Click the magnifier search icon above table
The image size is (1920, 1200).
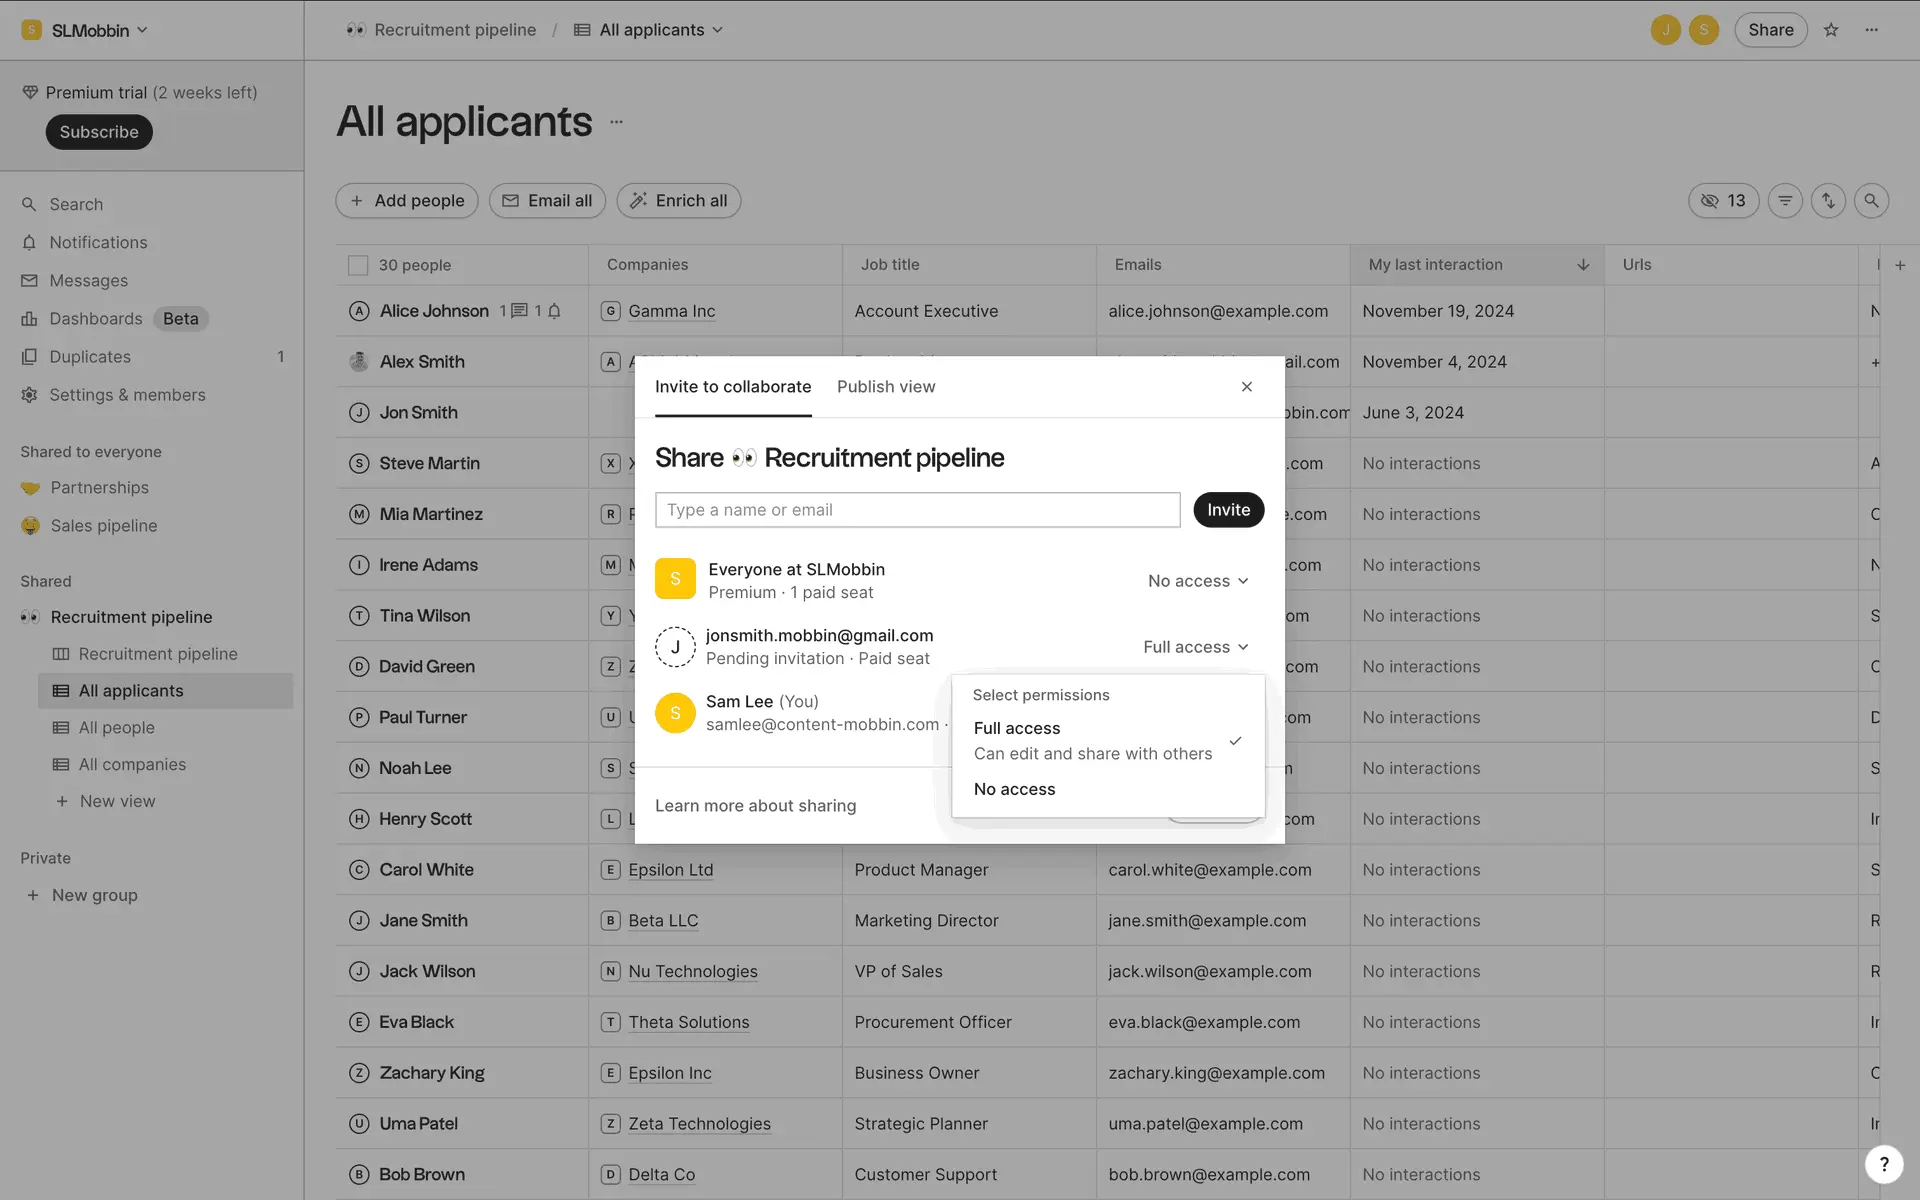(x=1871, y=201)
